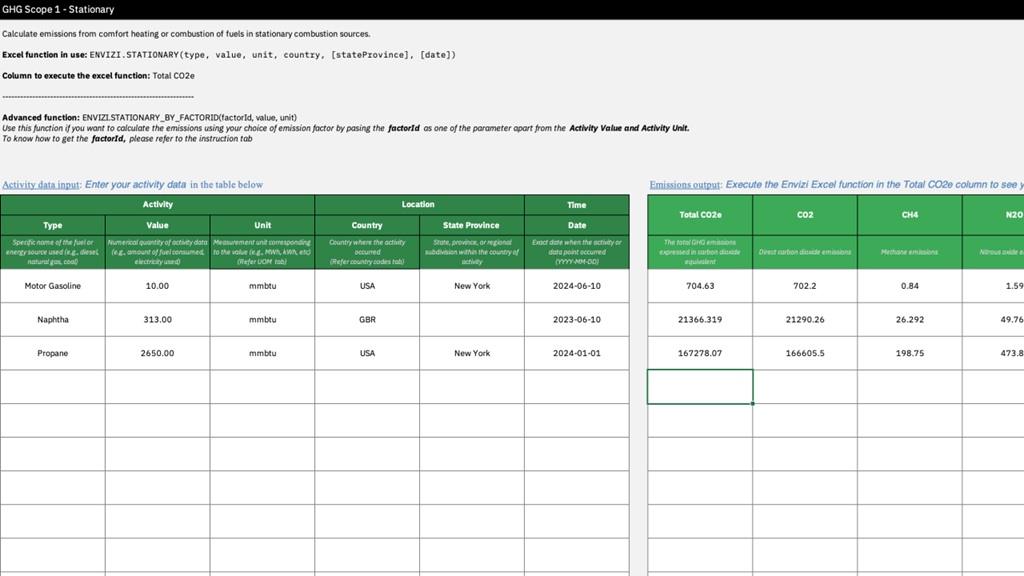This screenshot has height=576, width=1024.
Task: Click the Total CO2e value 21366.319
Action: point(700,320)
